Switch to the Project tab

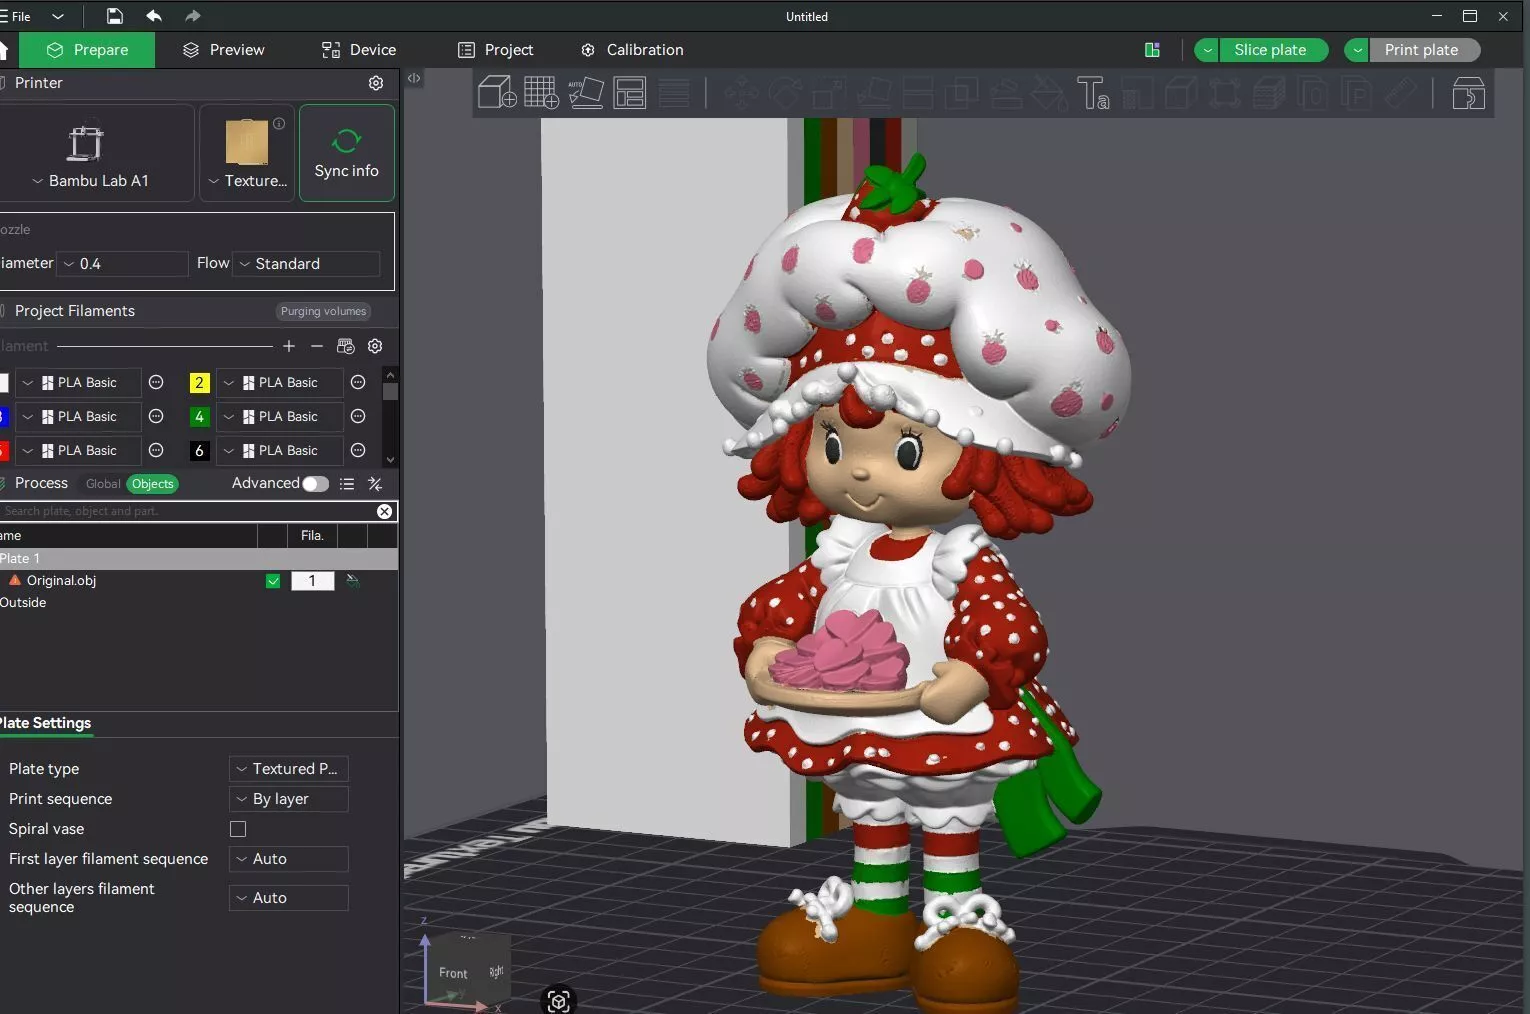pos(496,50)
